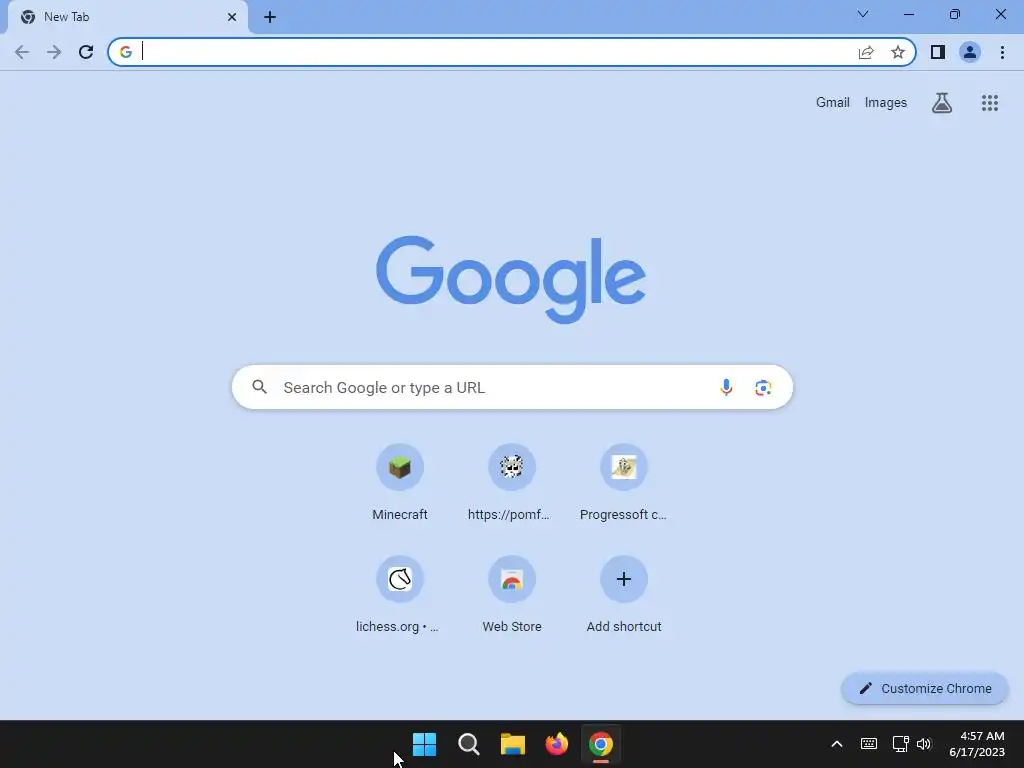Open the lichess.org shortcut
1024x768 pixels.
pyautogui.click(x=400, y=595)
